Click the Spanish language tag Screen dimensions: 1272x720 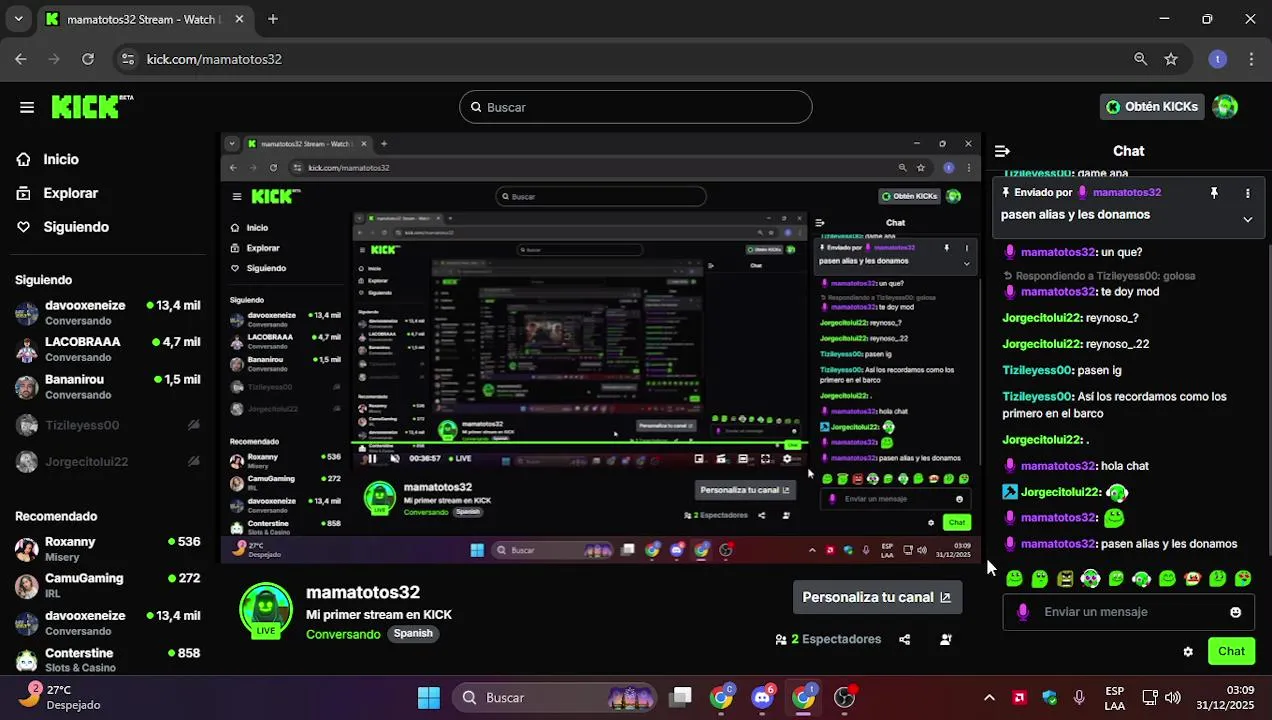(413, 634)
